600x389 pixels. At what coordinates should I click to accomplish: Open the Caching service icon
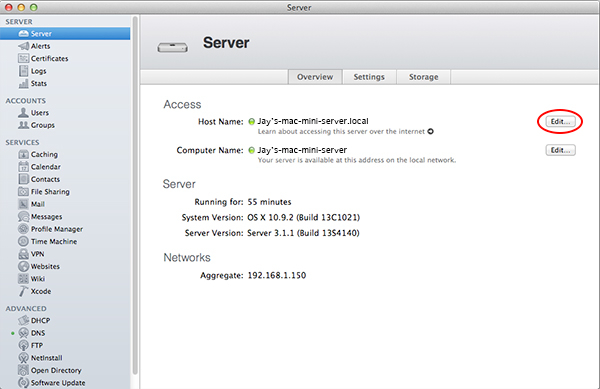click(23, 155)
